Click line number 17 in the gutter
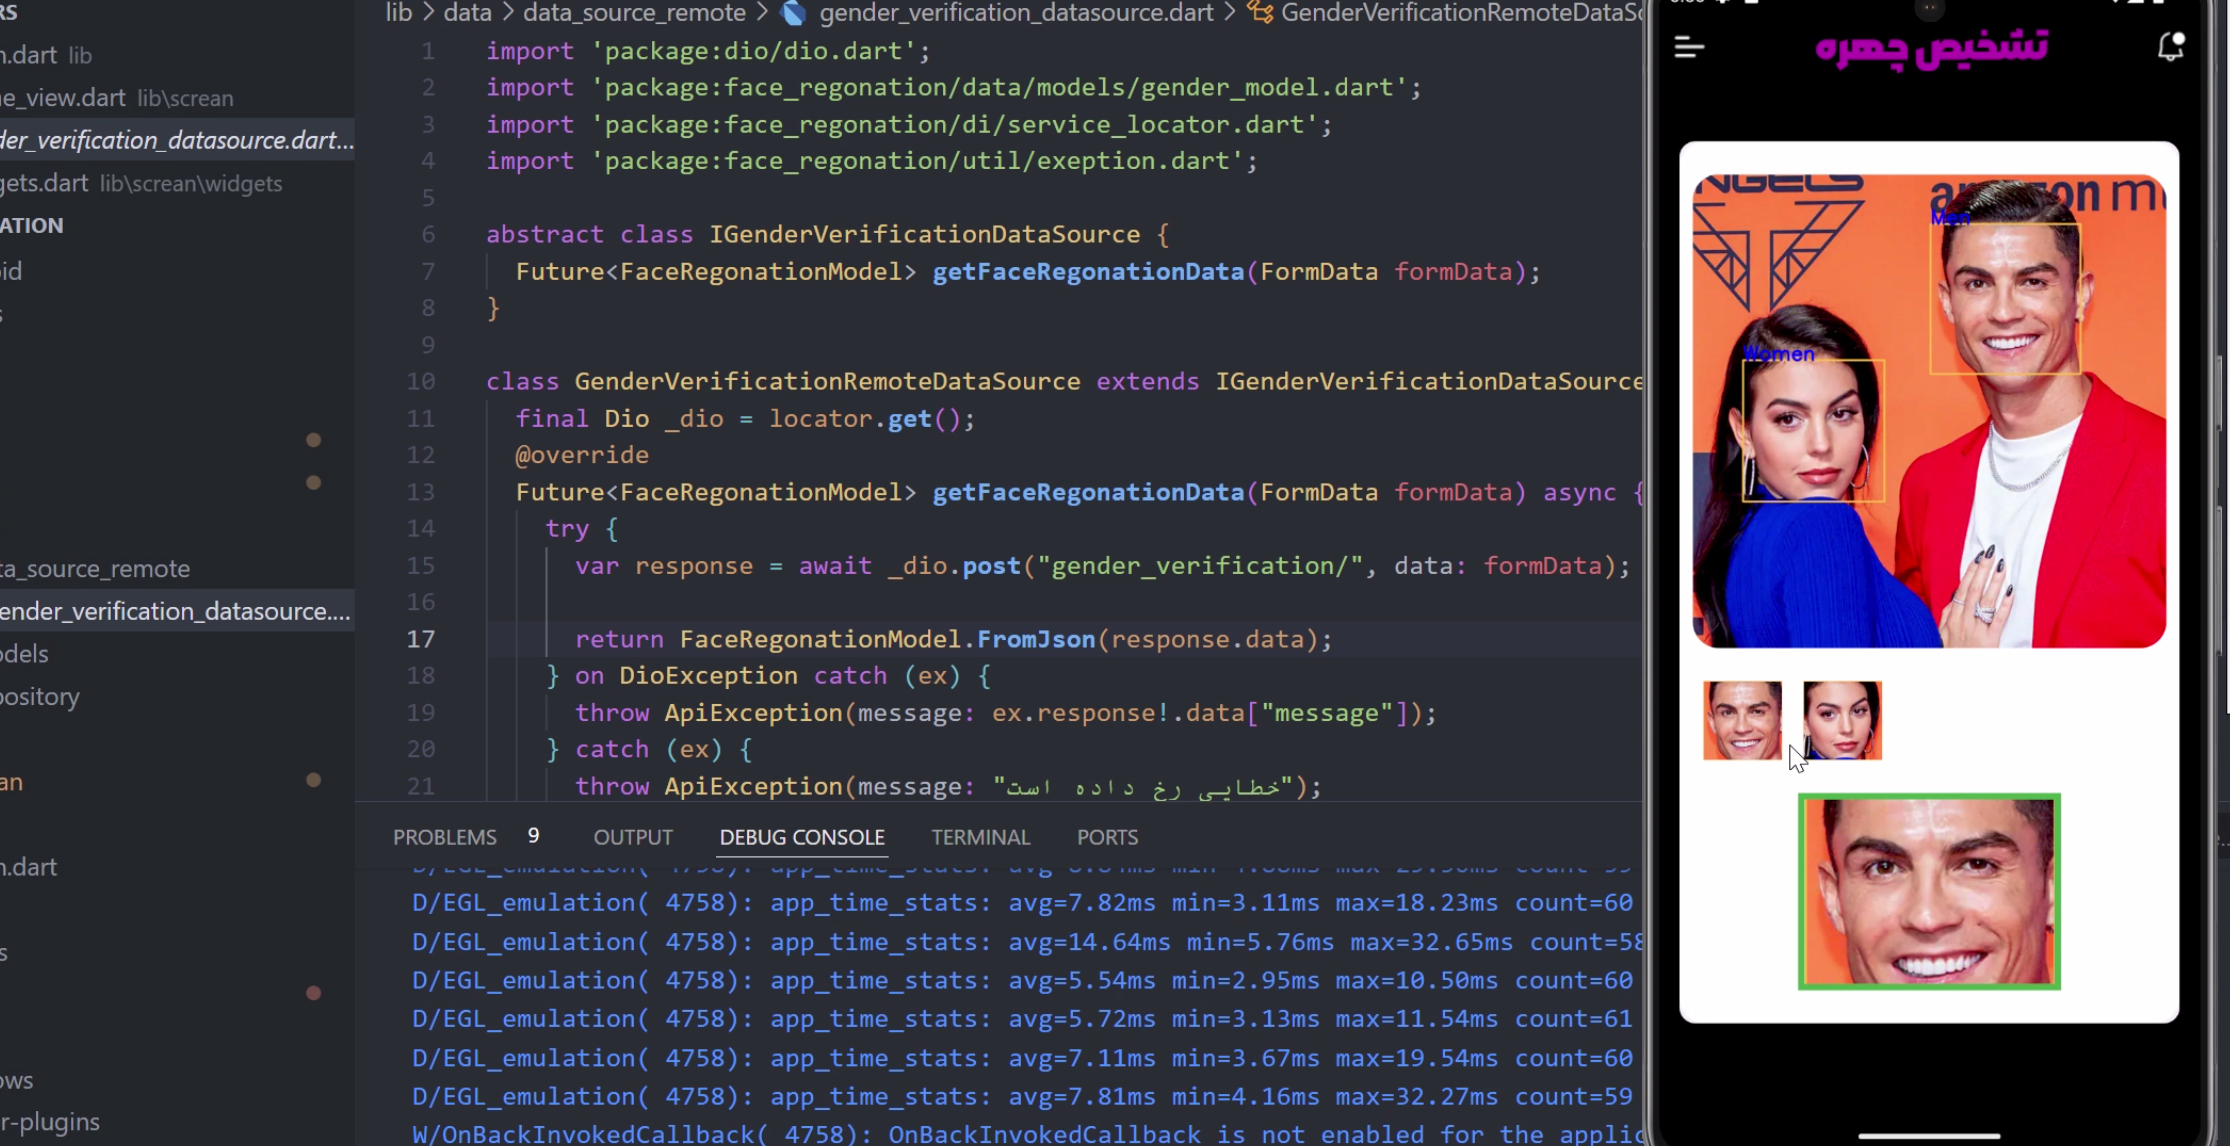 click(x=420, y=639)
